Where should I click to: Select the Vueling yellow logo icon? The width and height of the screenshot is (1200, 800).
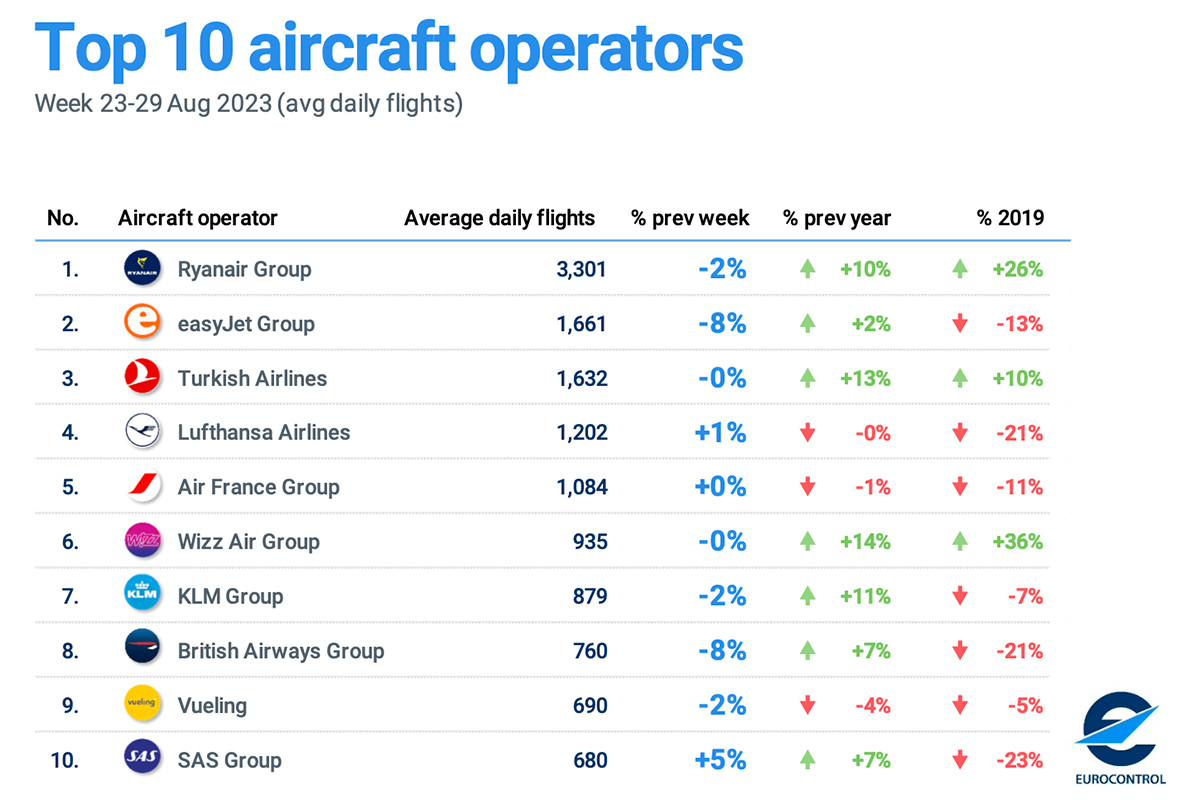[141, 705]
